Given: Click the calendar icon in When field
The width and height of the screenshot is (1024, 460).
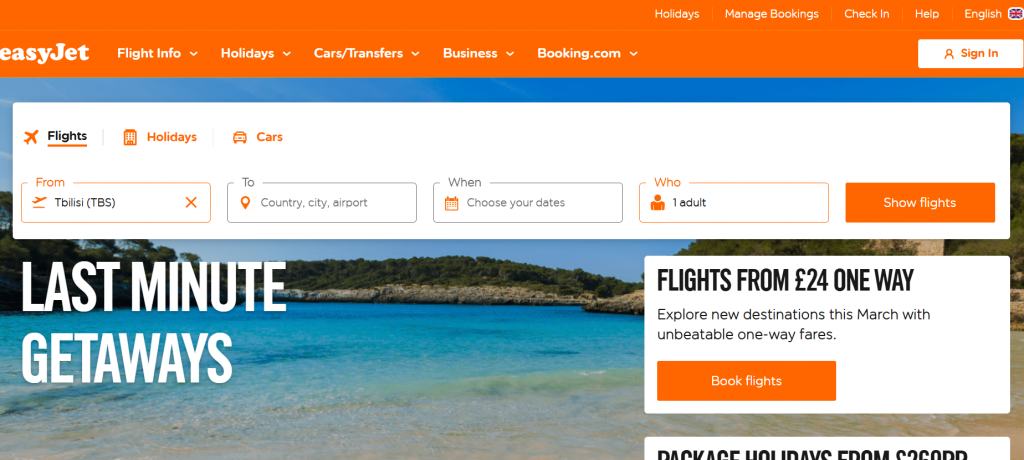Looking at the screenshot, I should (x=451, y=203).
